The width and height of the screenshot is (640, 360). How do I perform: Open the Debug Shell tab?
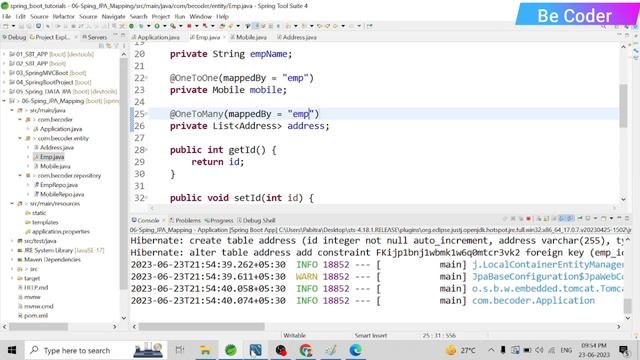pos(259,220)
